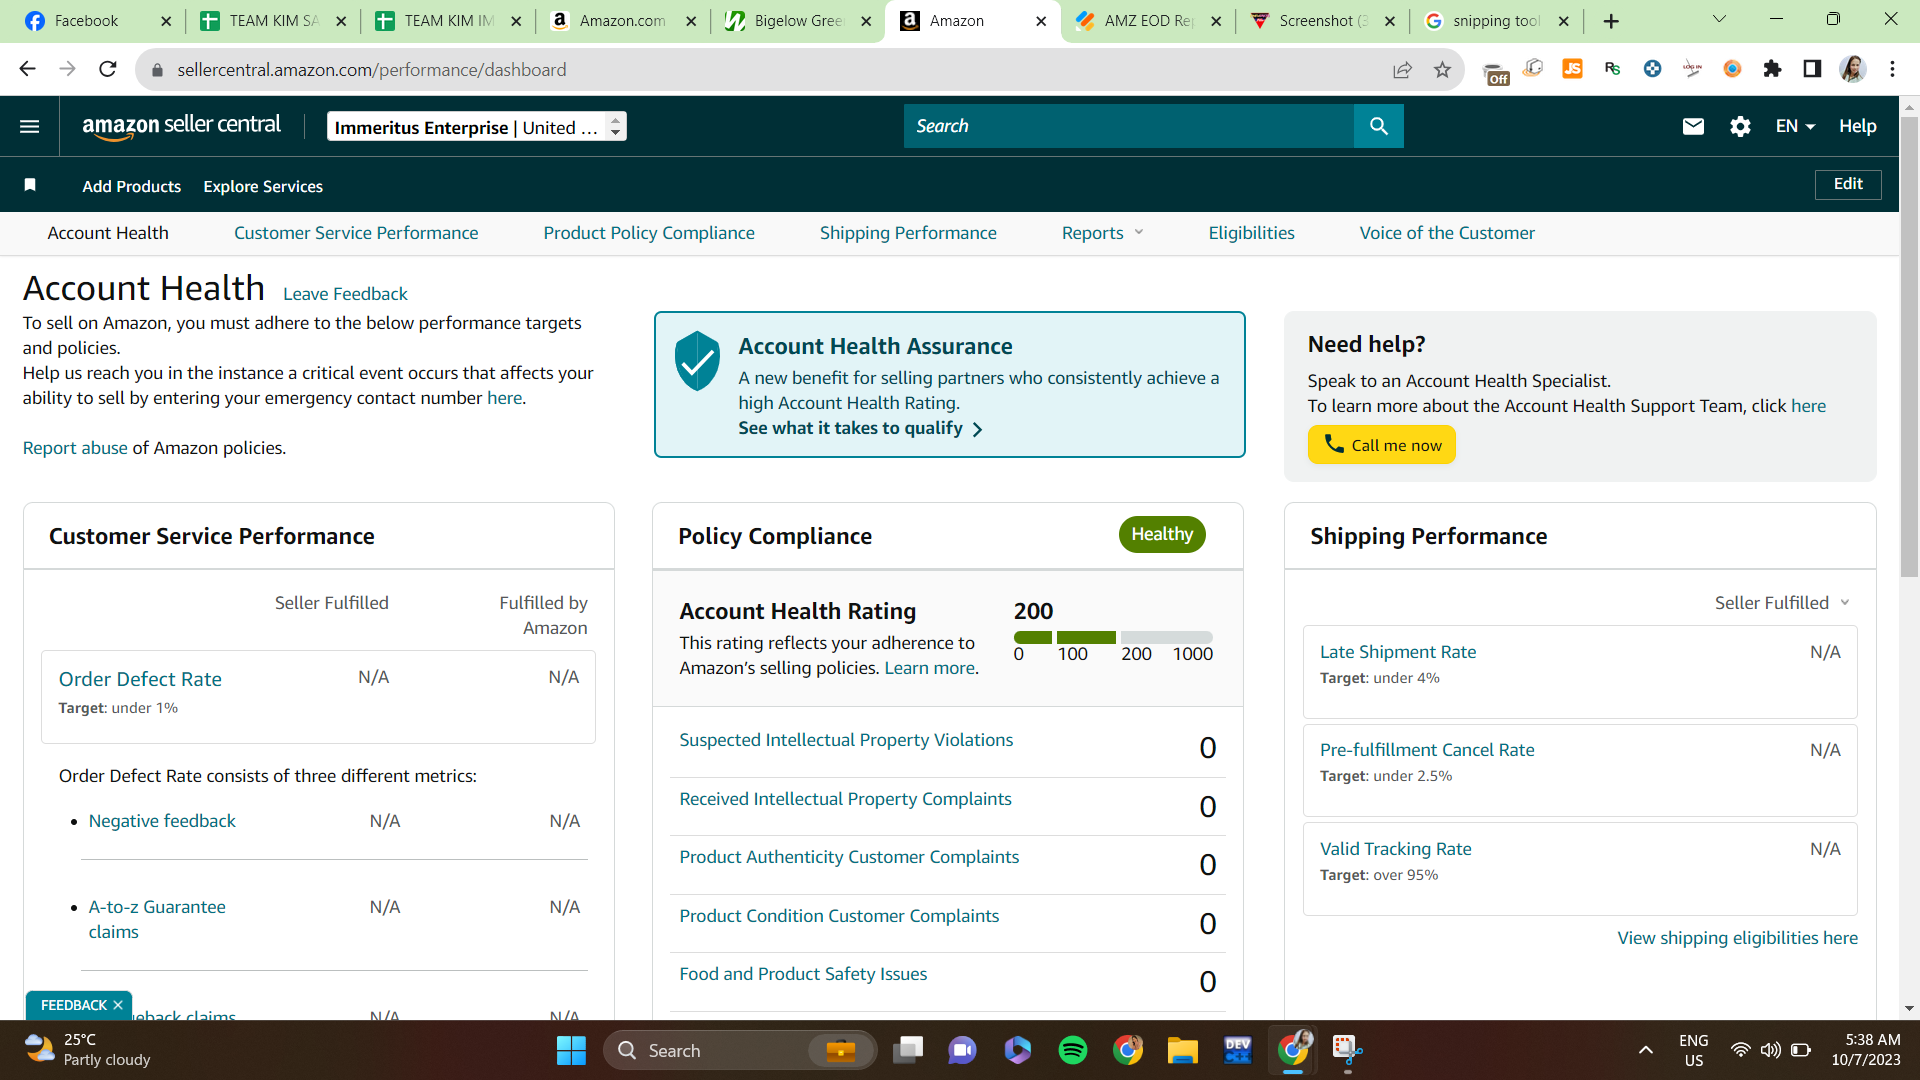Open the Seller Fulfilled shipping dropdown

tap(1782, 603)
